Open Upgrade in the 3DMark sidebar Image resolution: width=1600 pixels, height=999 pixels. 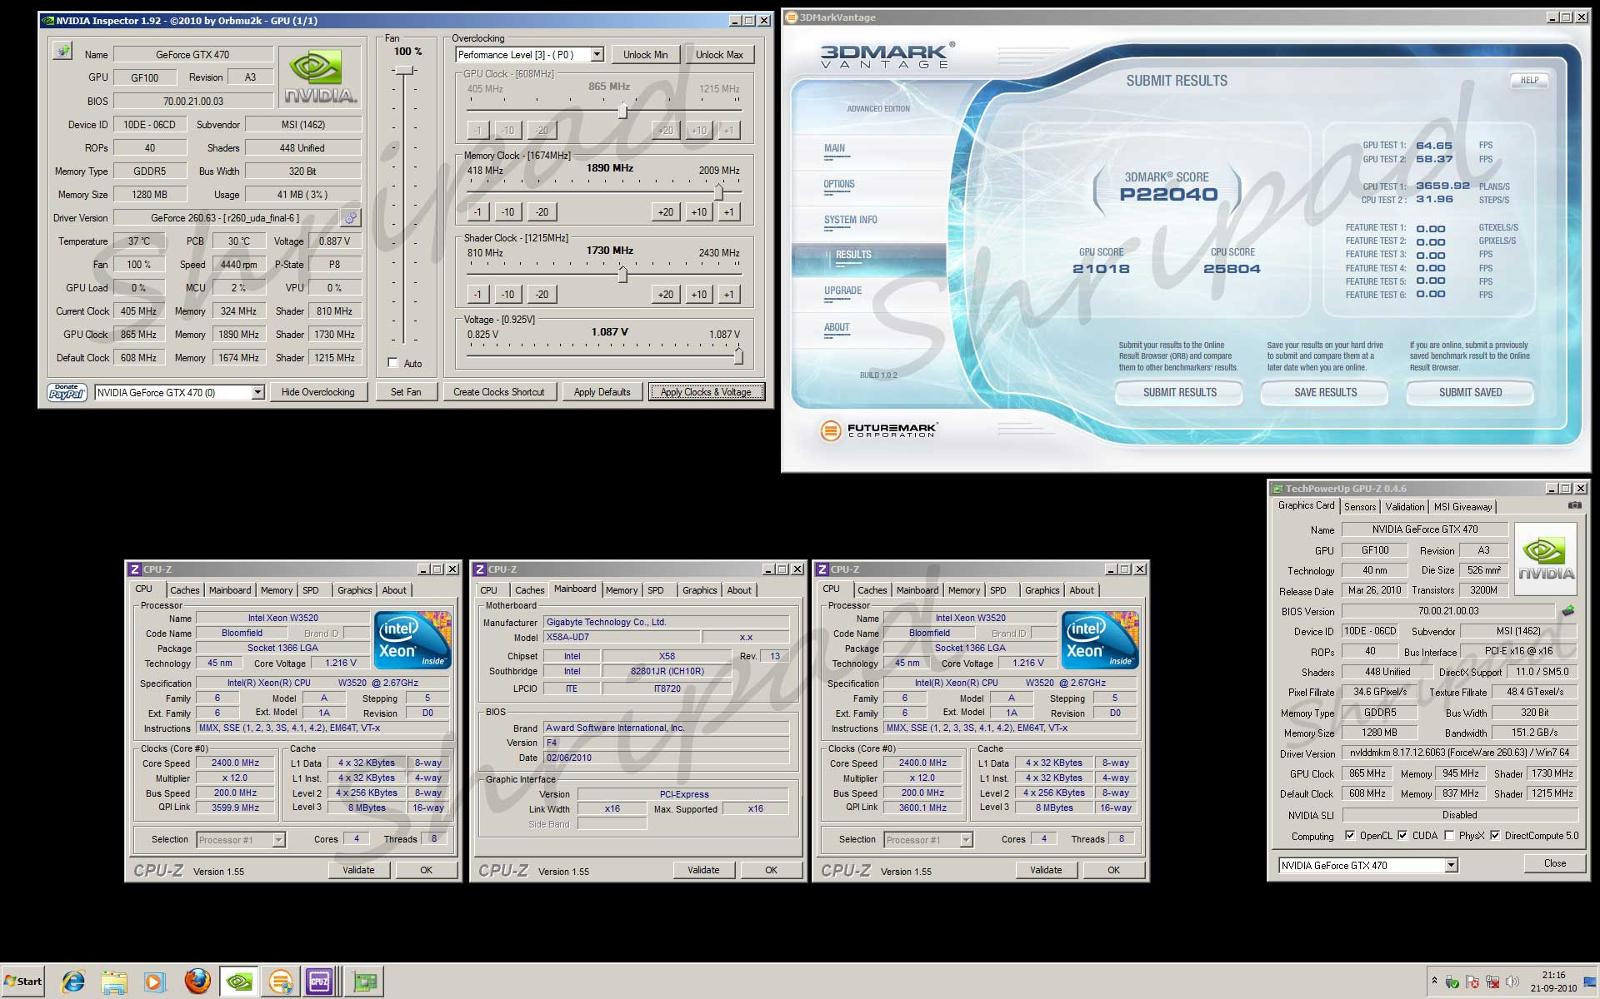pos(843,291)
